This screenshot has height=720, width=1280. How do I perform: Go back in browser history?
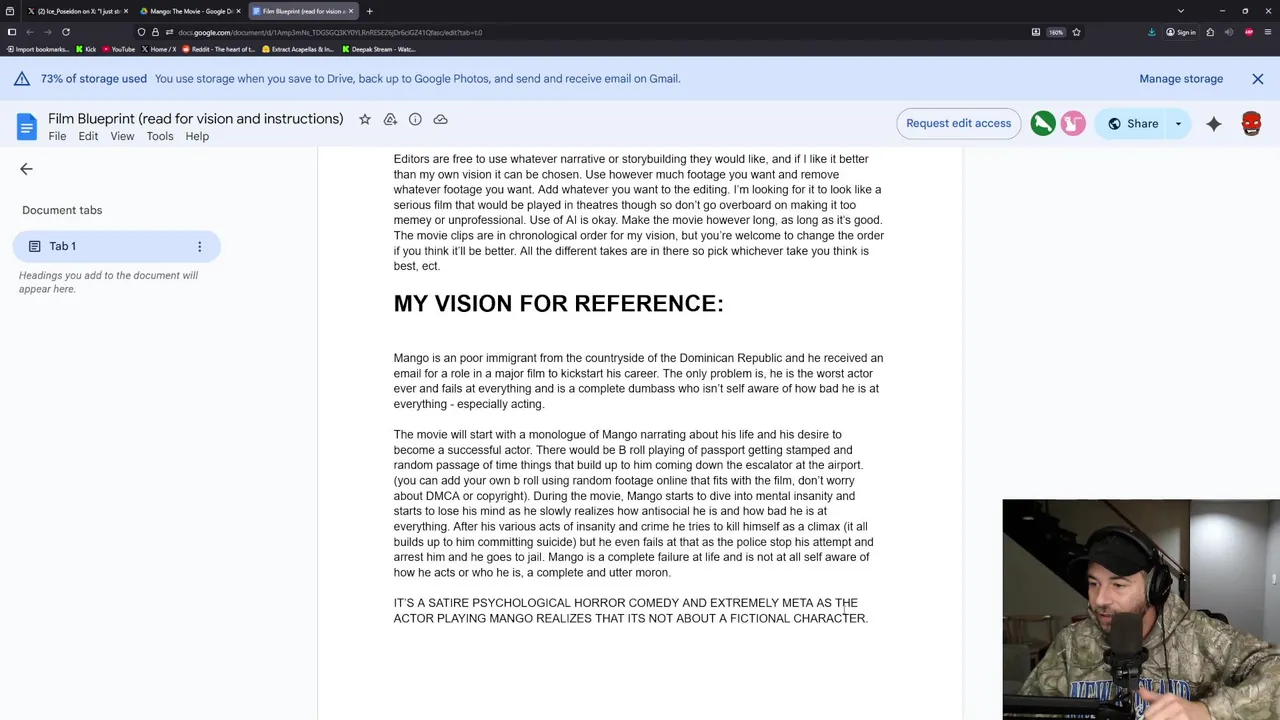click(x=30, y=32)
